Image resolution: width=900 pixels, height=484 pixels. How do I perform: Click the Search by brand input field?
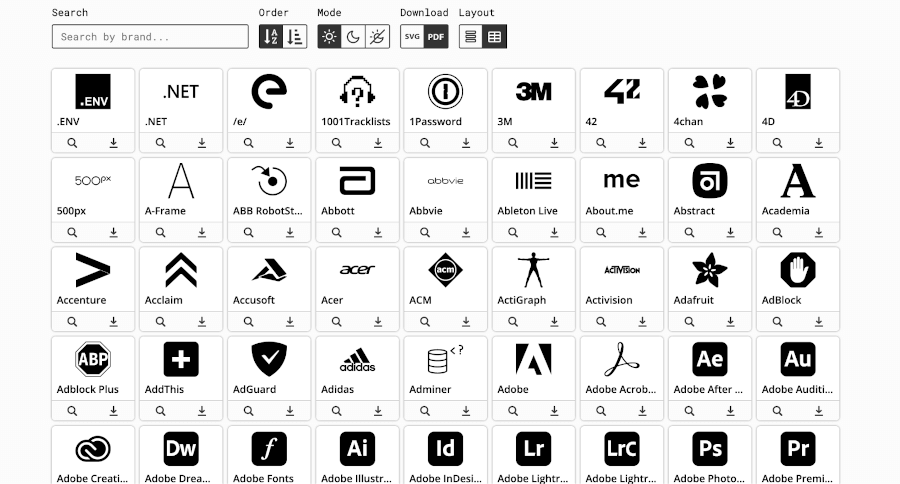click(x=150, y=37)
